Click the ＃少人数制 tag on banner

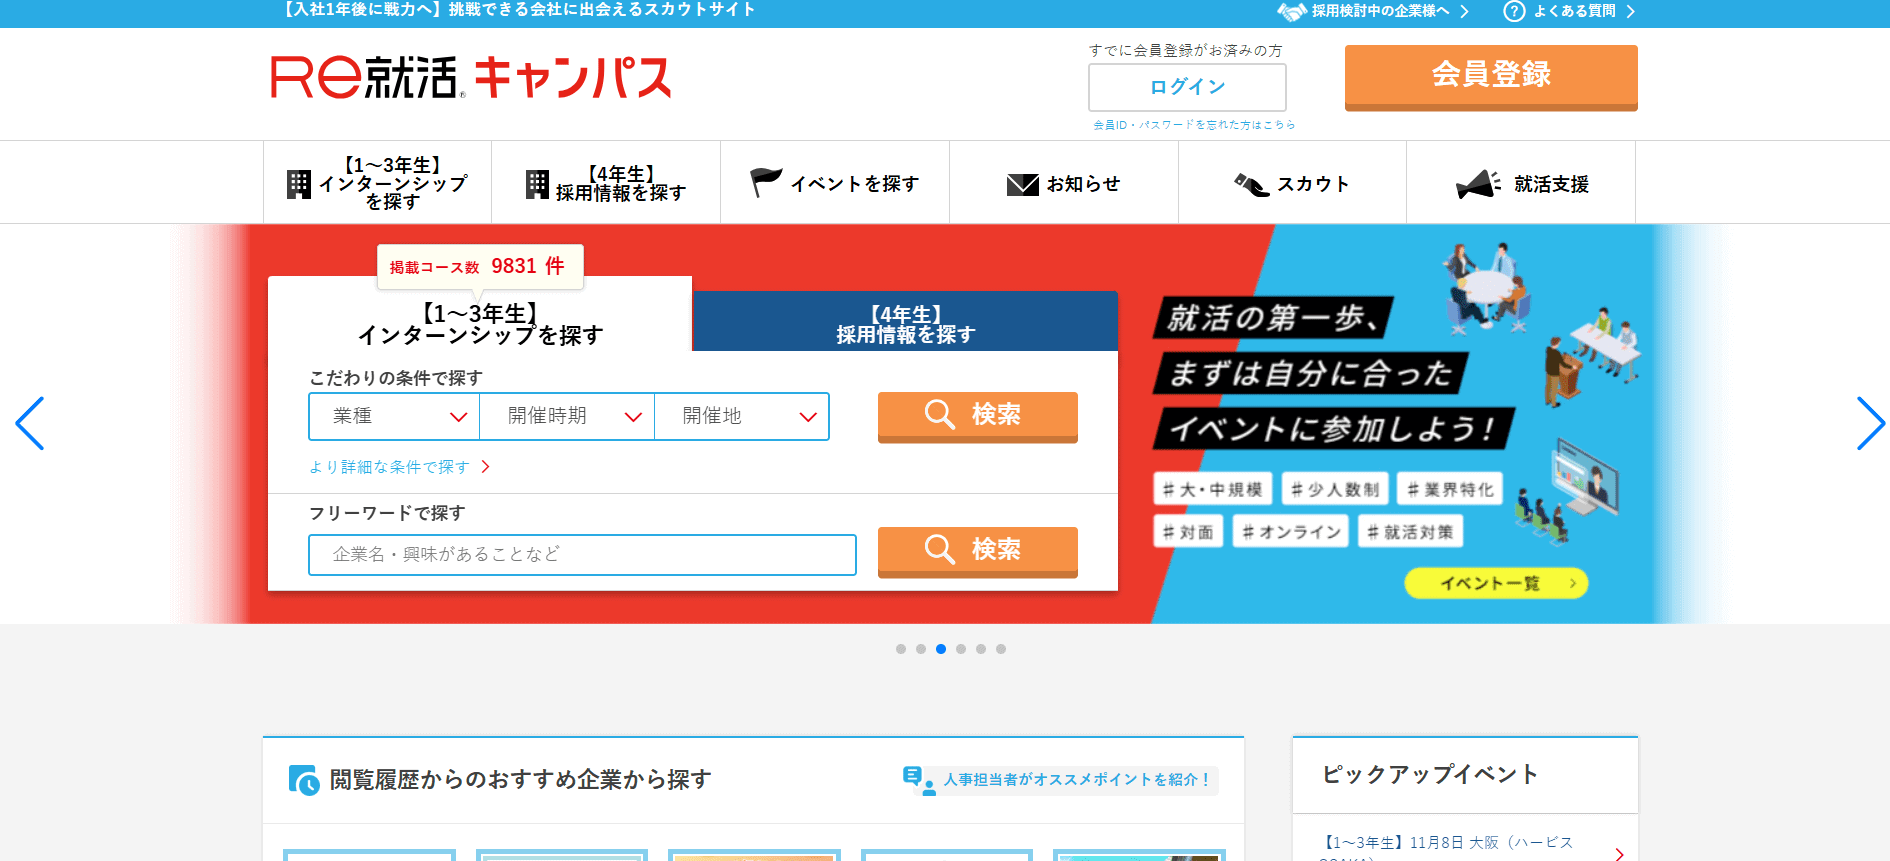click(1334, 489)
